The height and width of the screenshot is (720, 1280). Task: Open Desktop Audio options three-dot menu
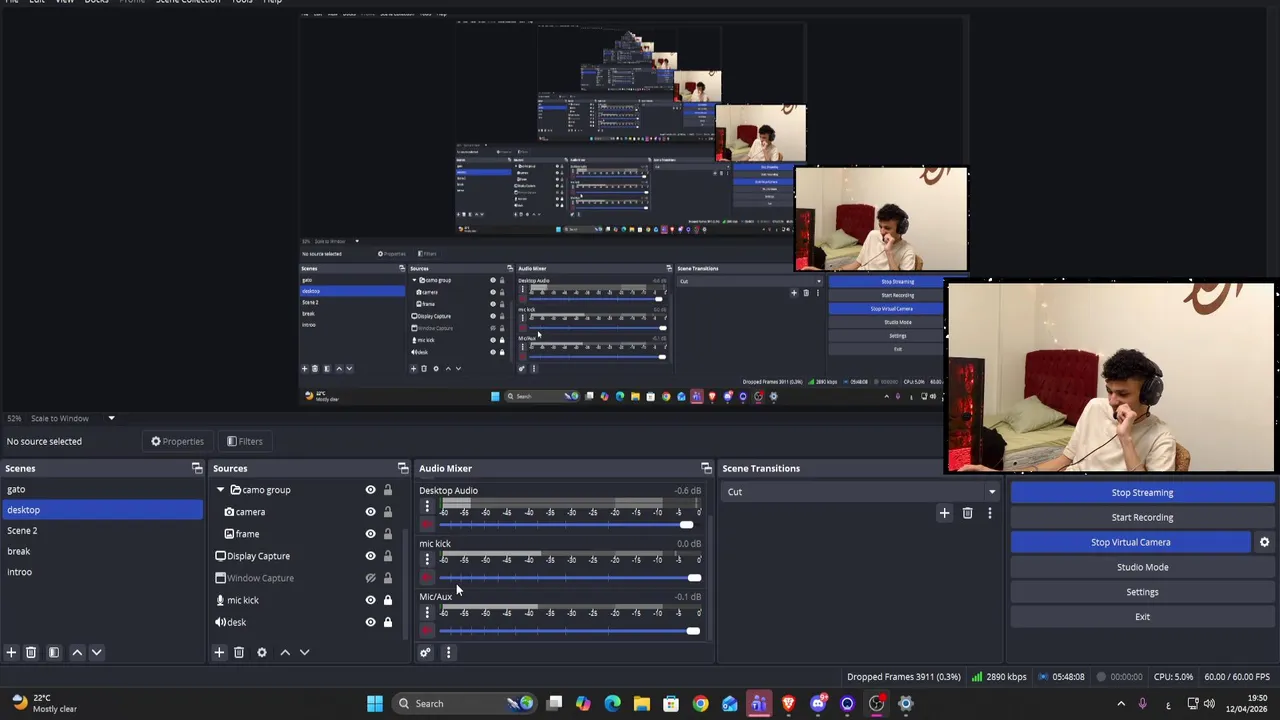tap(427, 507)
